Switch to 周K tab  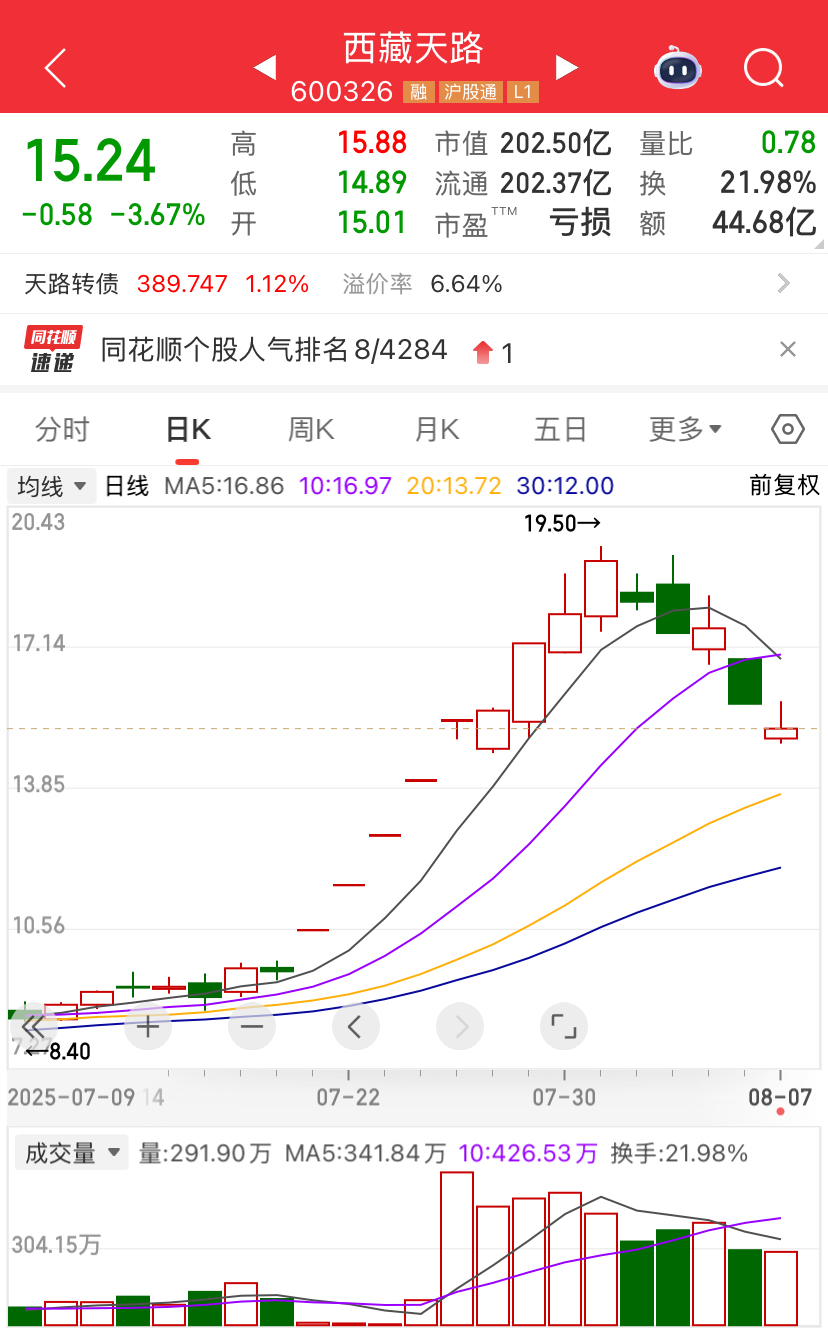[x=311, y=429]
